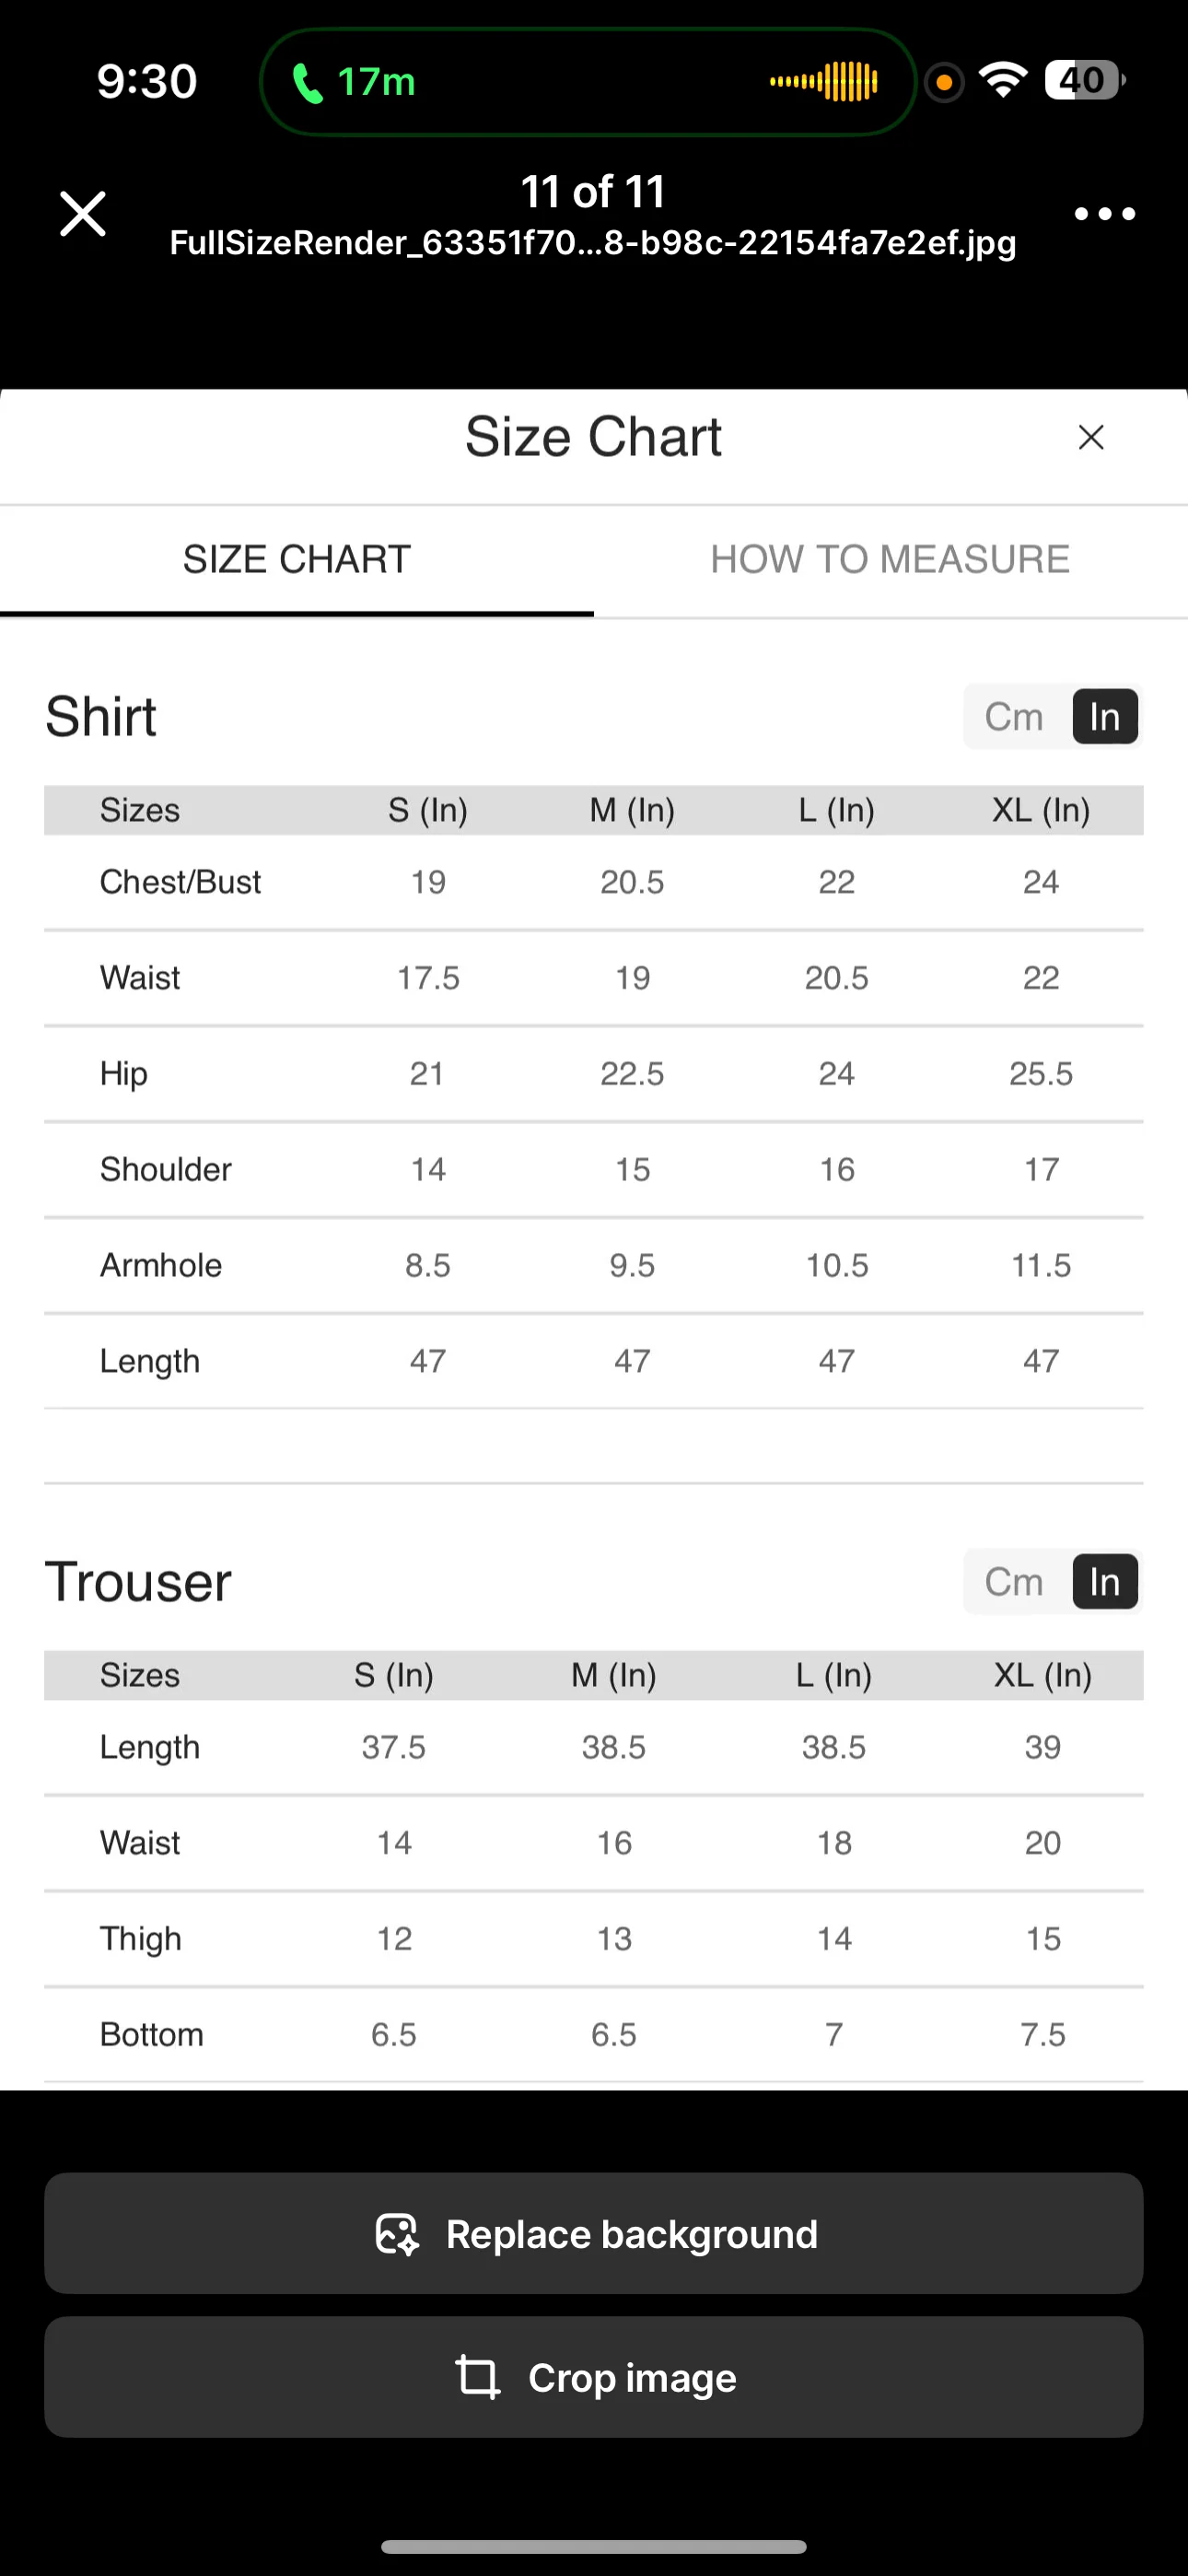Select In units for Trouser table
Viewport: 1188px width, 2576px height.
(1105, 1582)
